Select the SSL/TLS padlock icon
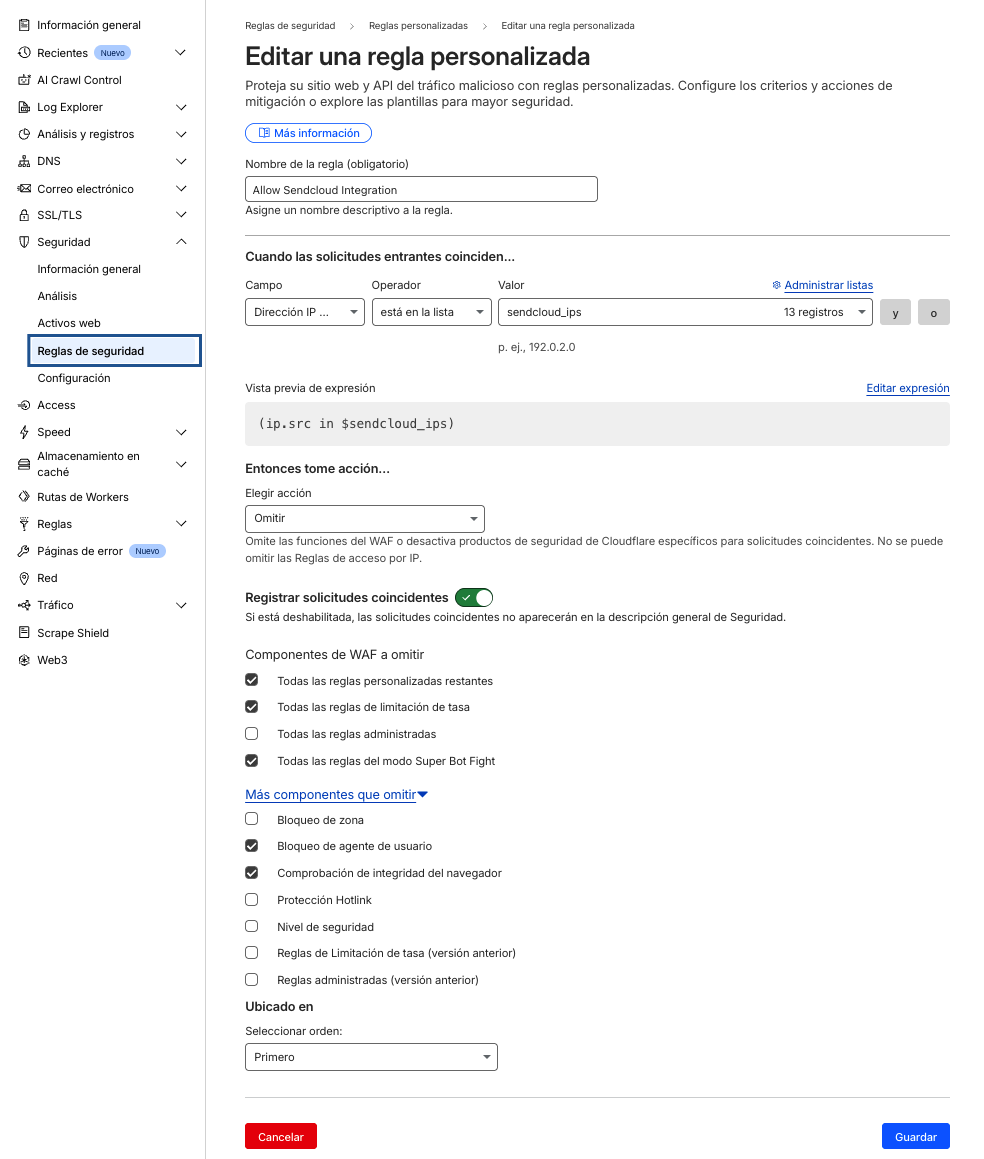 22,214
